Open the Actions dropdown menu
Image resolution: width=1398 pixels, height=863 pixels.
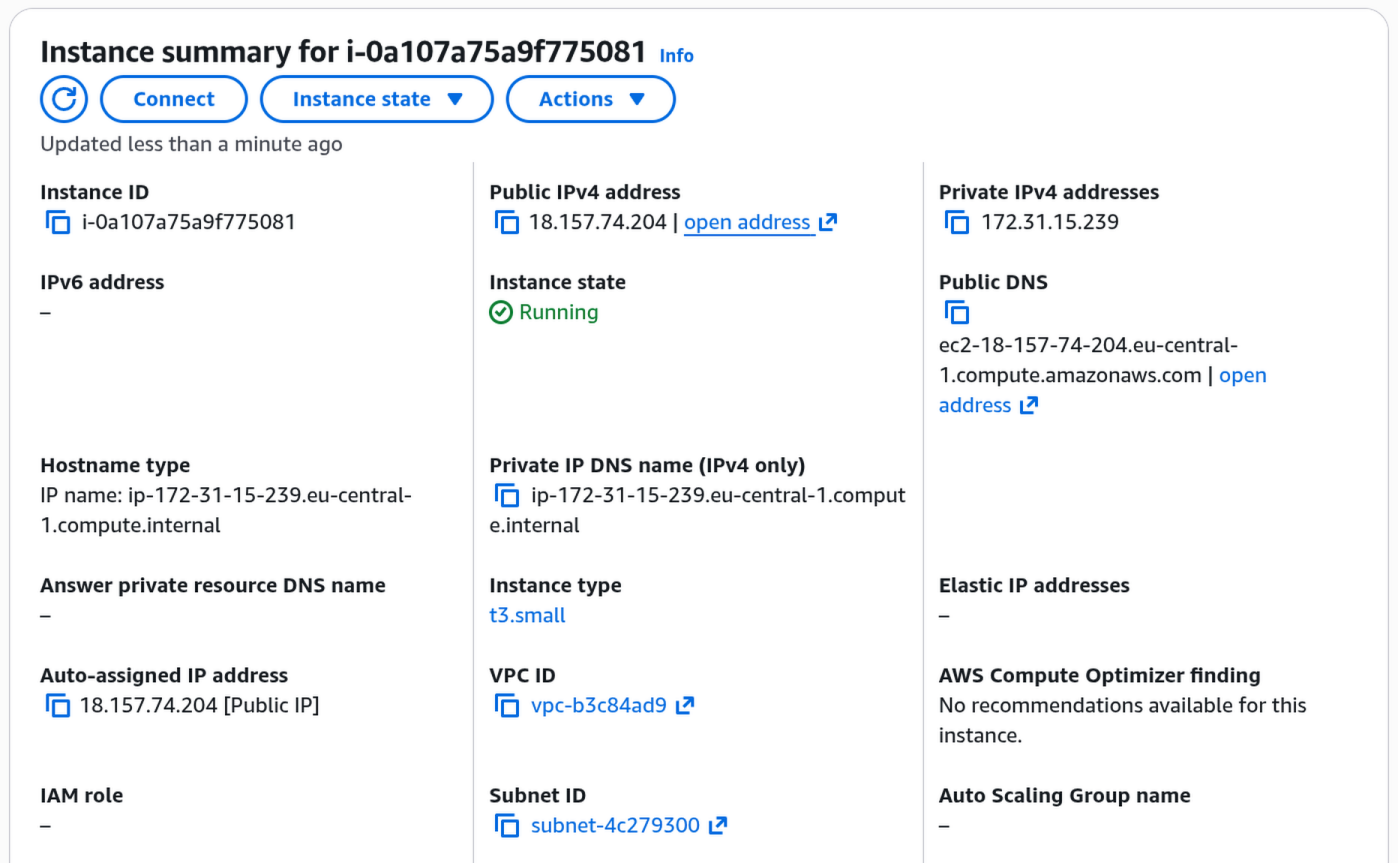(x=590, y=98)
